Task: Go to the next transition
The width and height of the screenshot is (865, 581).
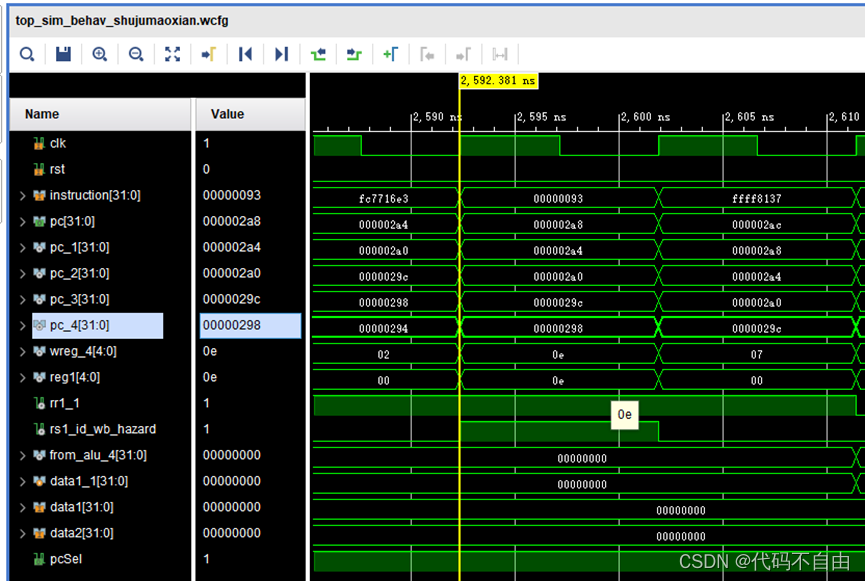Action: tap(354, 54)
